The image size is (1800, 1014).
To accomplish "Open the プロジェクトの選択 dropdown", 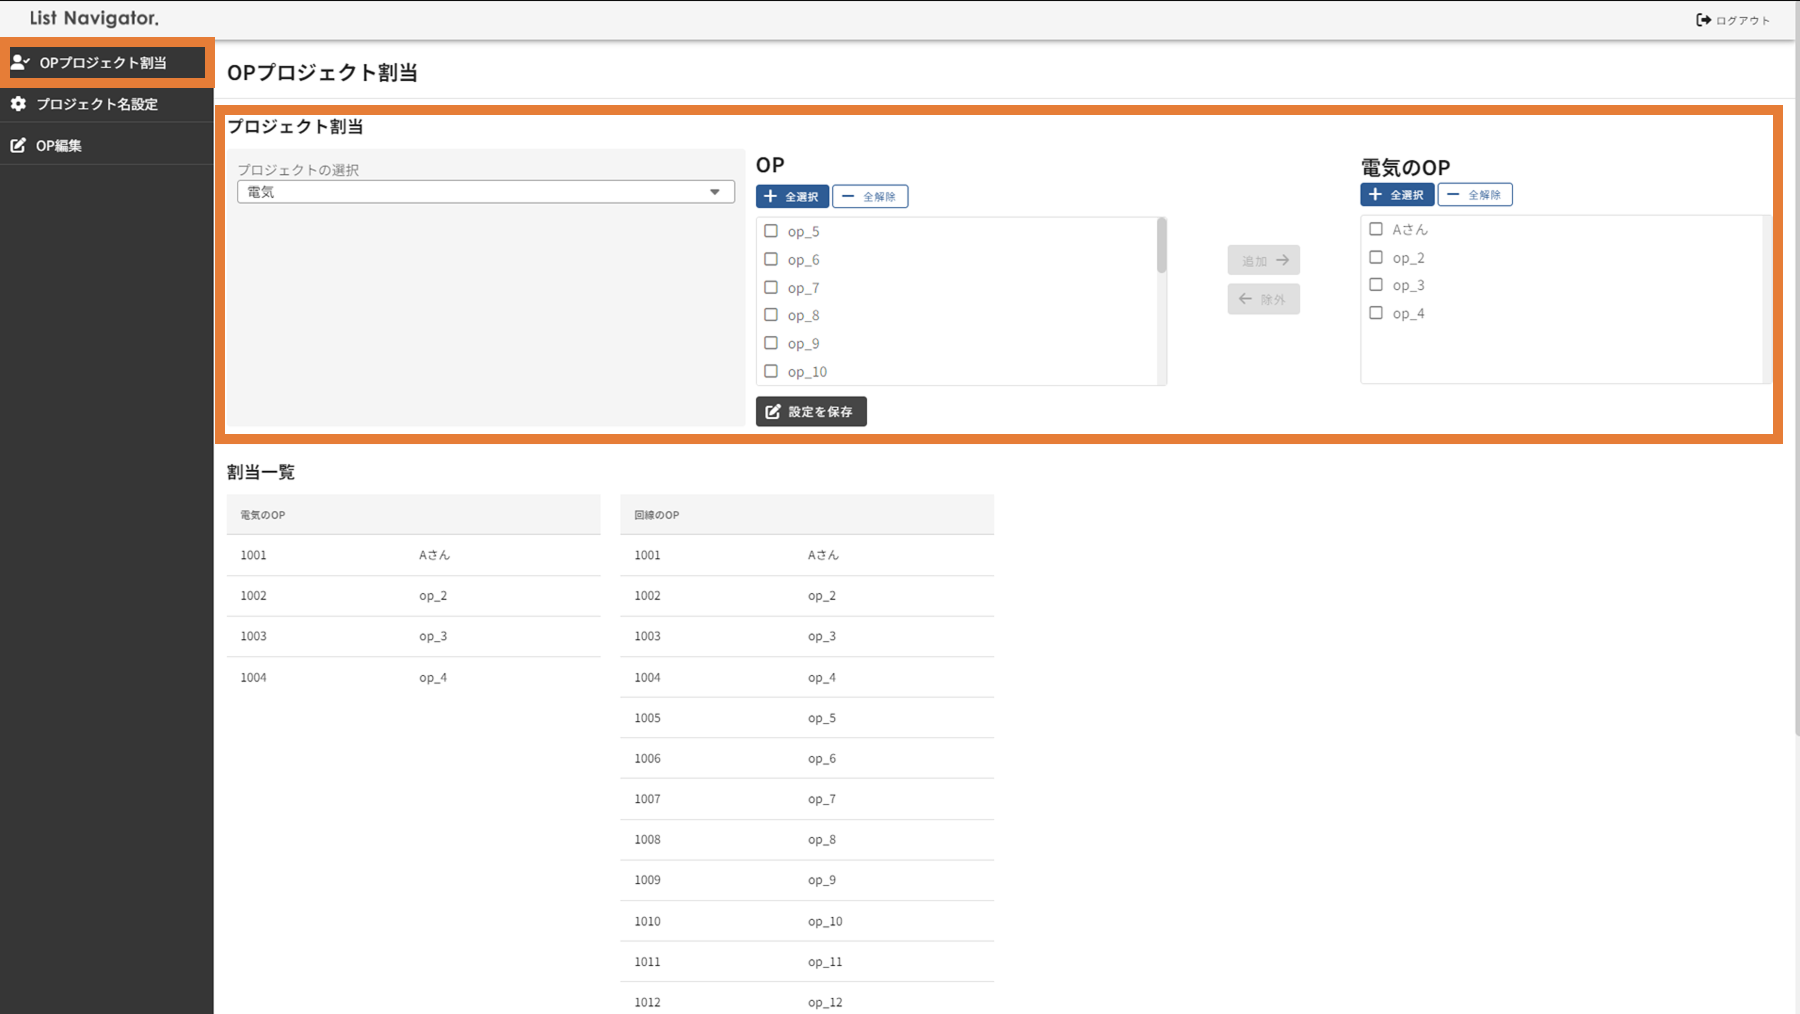I will tap(485, 192).
